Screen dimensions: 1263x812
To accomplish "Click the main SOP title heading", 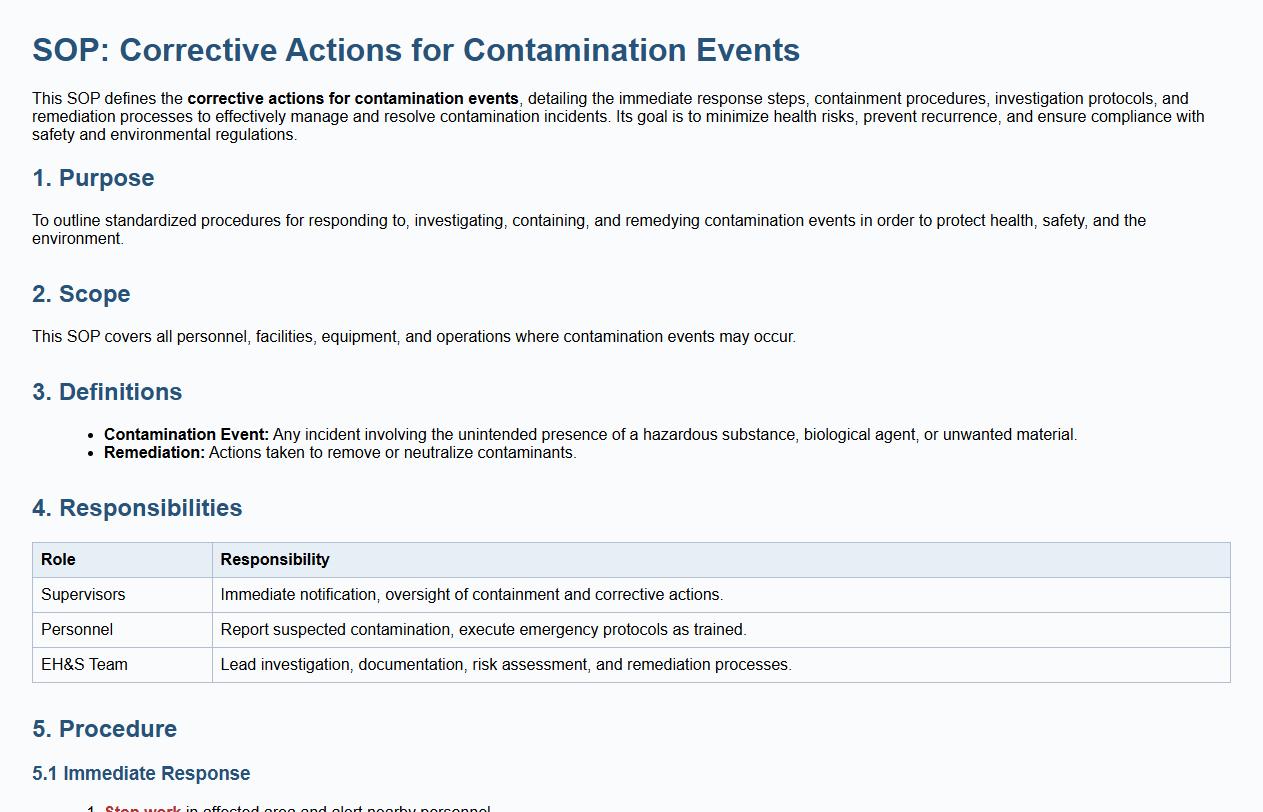I will (416, 50).
